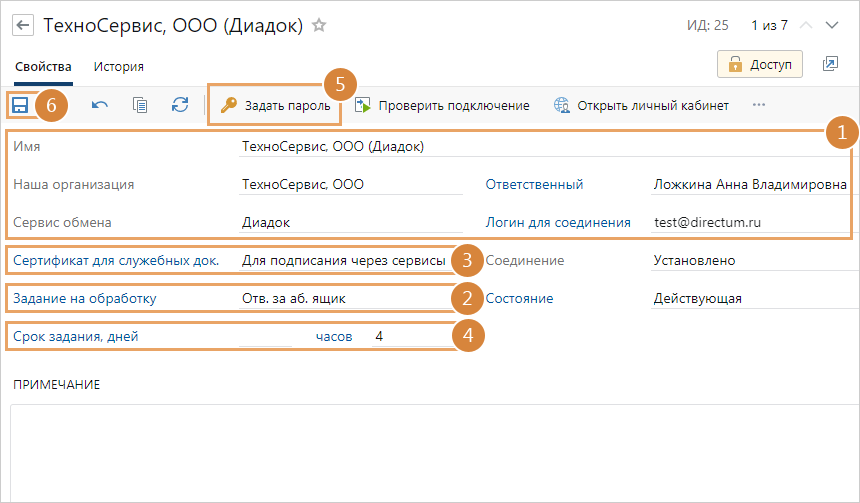The height and width of the screenshot is (503, 860).
Task: Go to previous record with up chevron
Action: [806, 25]
